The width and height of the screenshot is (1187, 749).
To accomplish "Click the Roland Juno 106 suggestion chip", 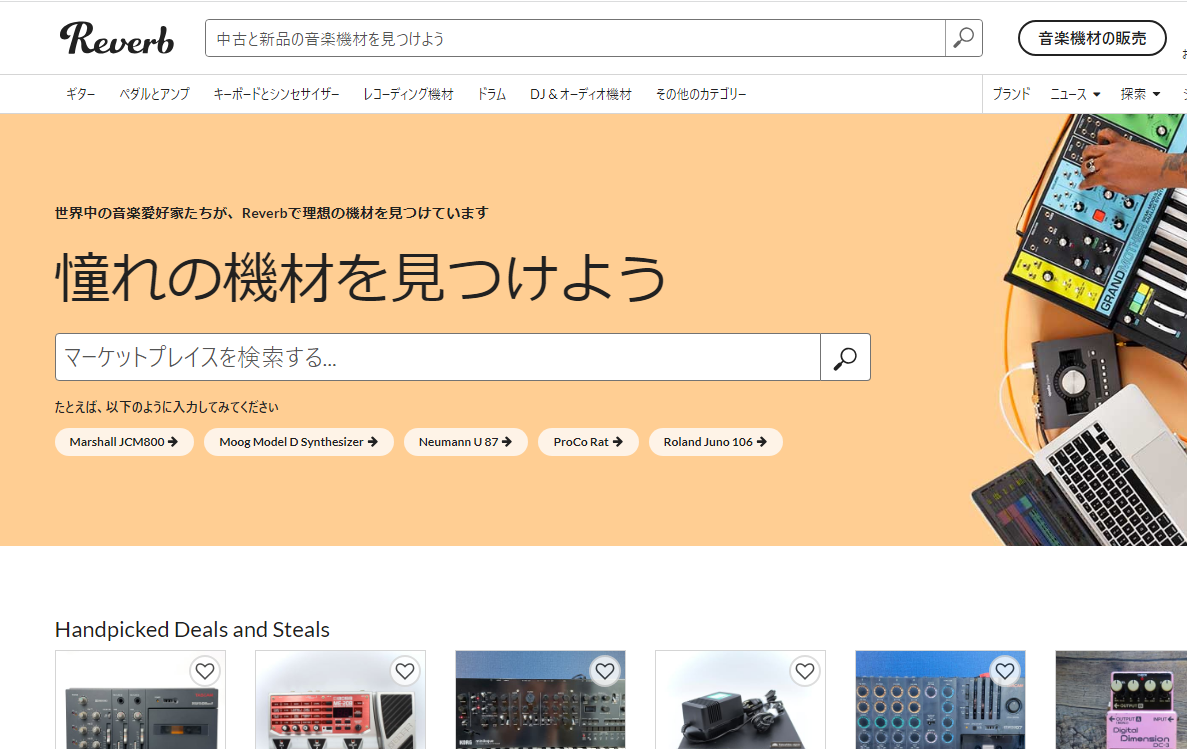I will 715,442.
